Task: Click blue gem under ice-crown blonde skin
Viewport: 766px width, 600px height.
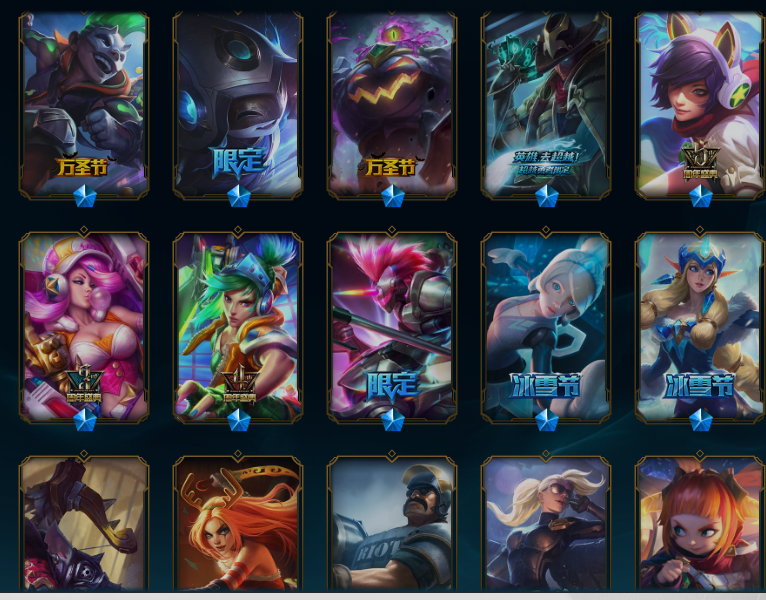Action: 701,420
